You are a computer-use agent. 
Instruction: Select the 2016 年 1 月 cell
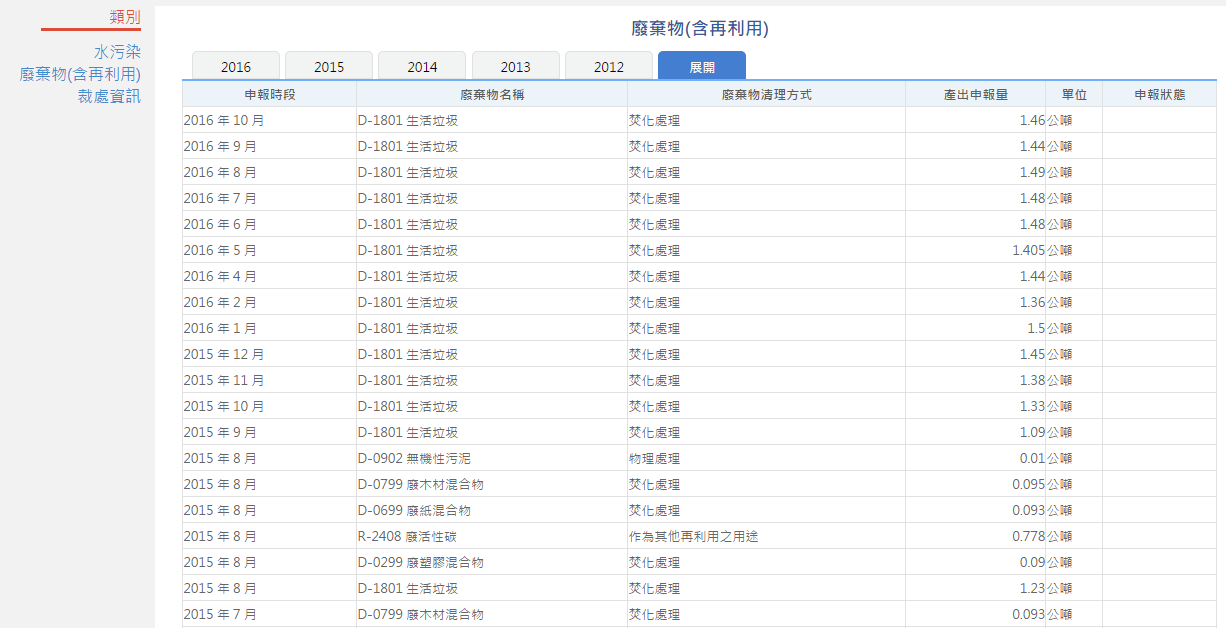269,328
